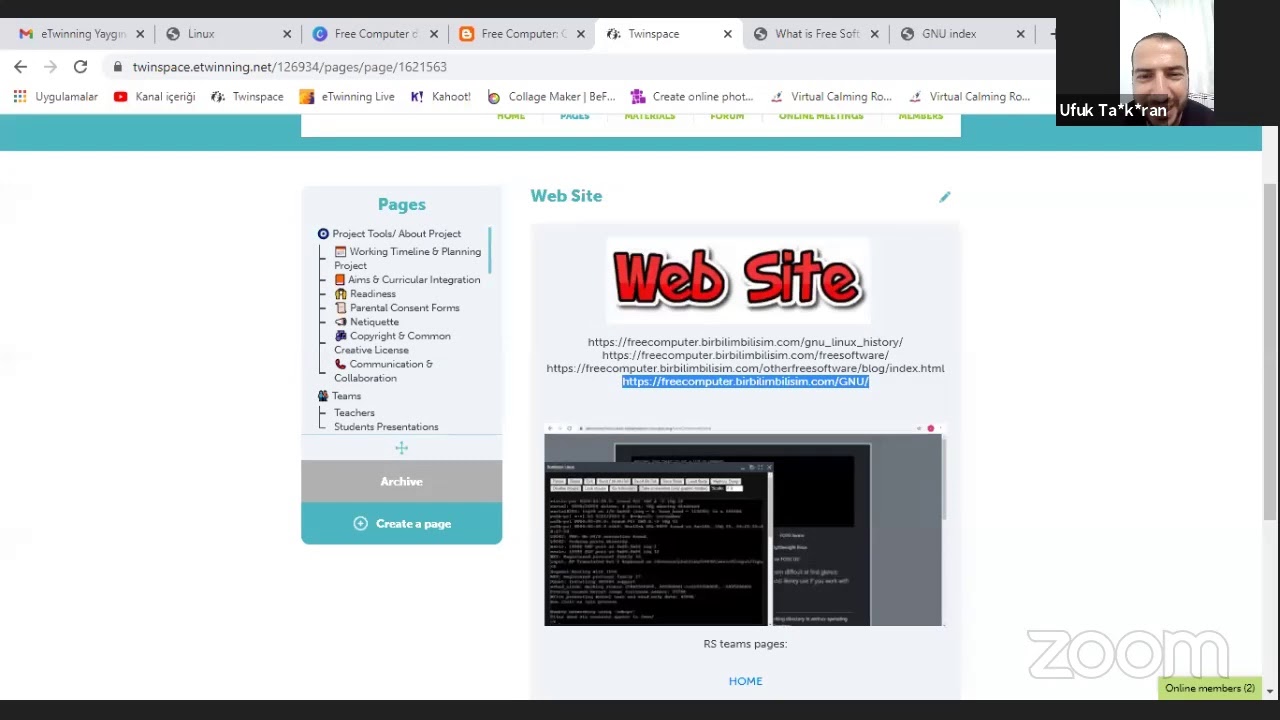Image resolution: width=1280 pixels, height=720 pixels.
Task: Open the MATERIALS navigation item
Action: click(x=650, y=117)
